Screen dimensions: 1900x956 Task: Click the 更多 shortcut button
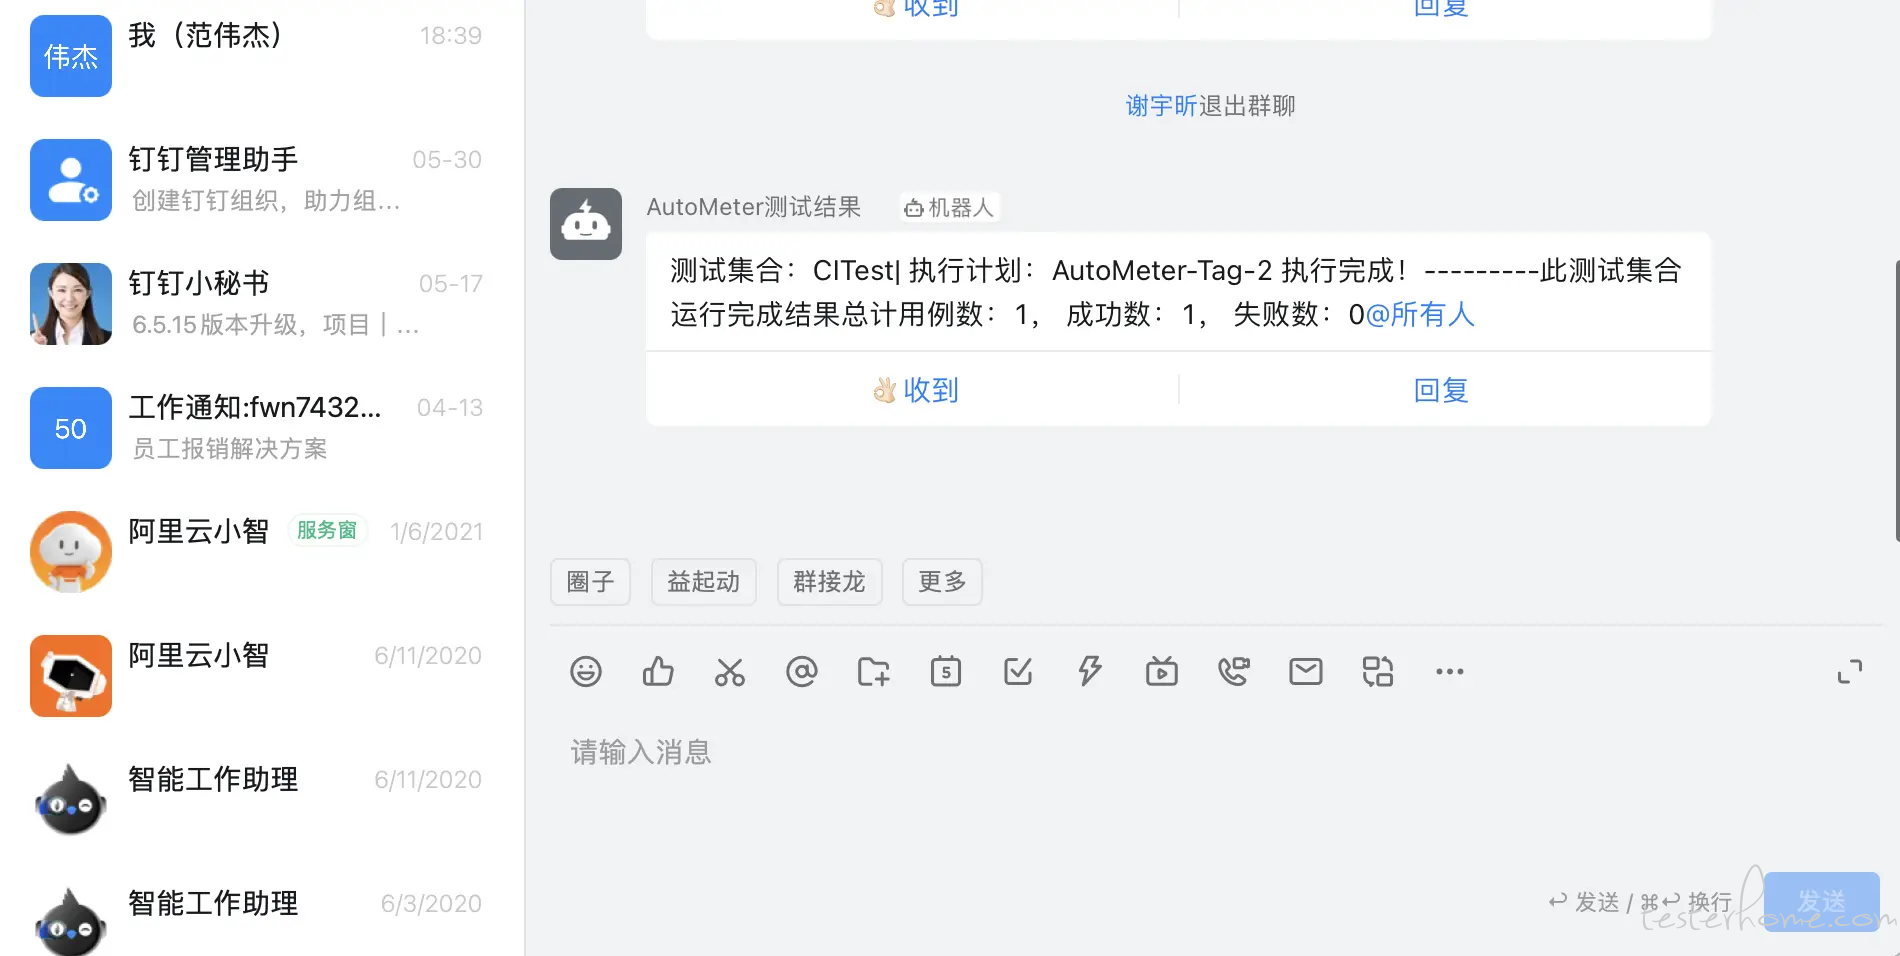pos(942,582)
